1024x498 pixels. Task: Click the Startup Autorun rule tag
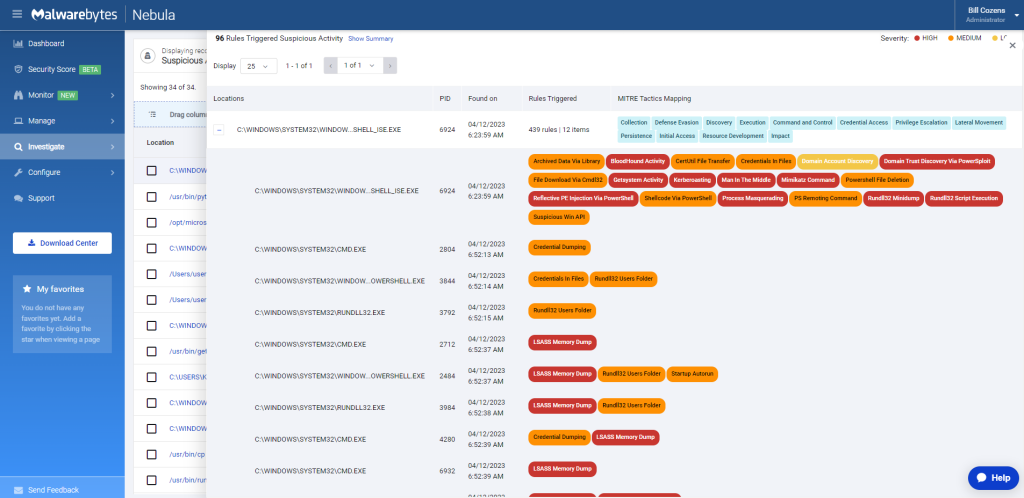point(692,374)
